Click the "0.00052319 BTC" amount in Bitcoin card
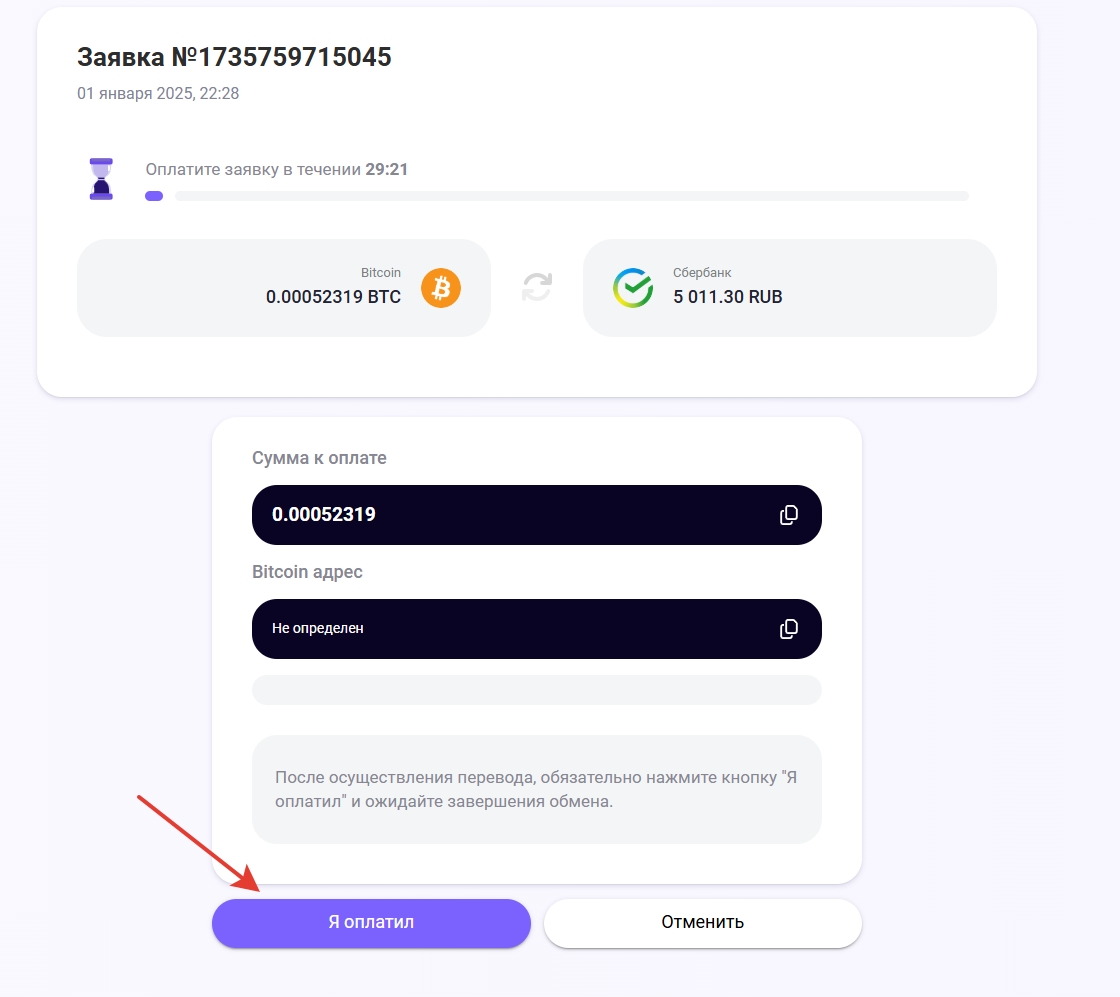1120x997 pixels. [x=333, y=297]
